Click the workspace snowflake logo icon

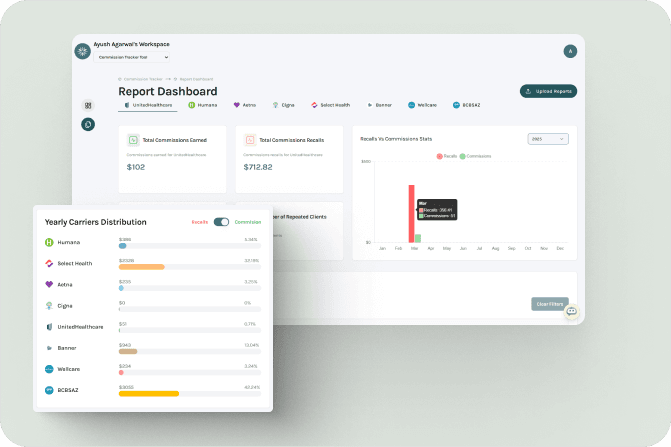coord(83,51)
